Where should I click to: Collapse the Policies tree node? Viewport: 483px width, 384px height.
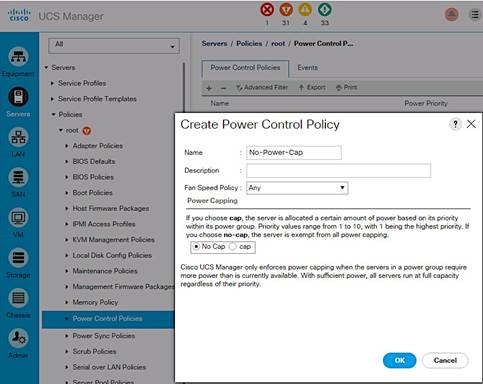pyautogui.click(x=53, y=114)
